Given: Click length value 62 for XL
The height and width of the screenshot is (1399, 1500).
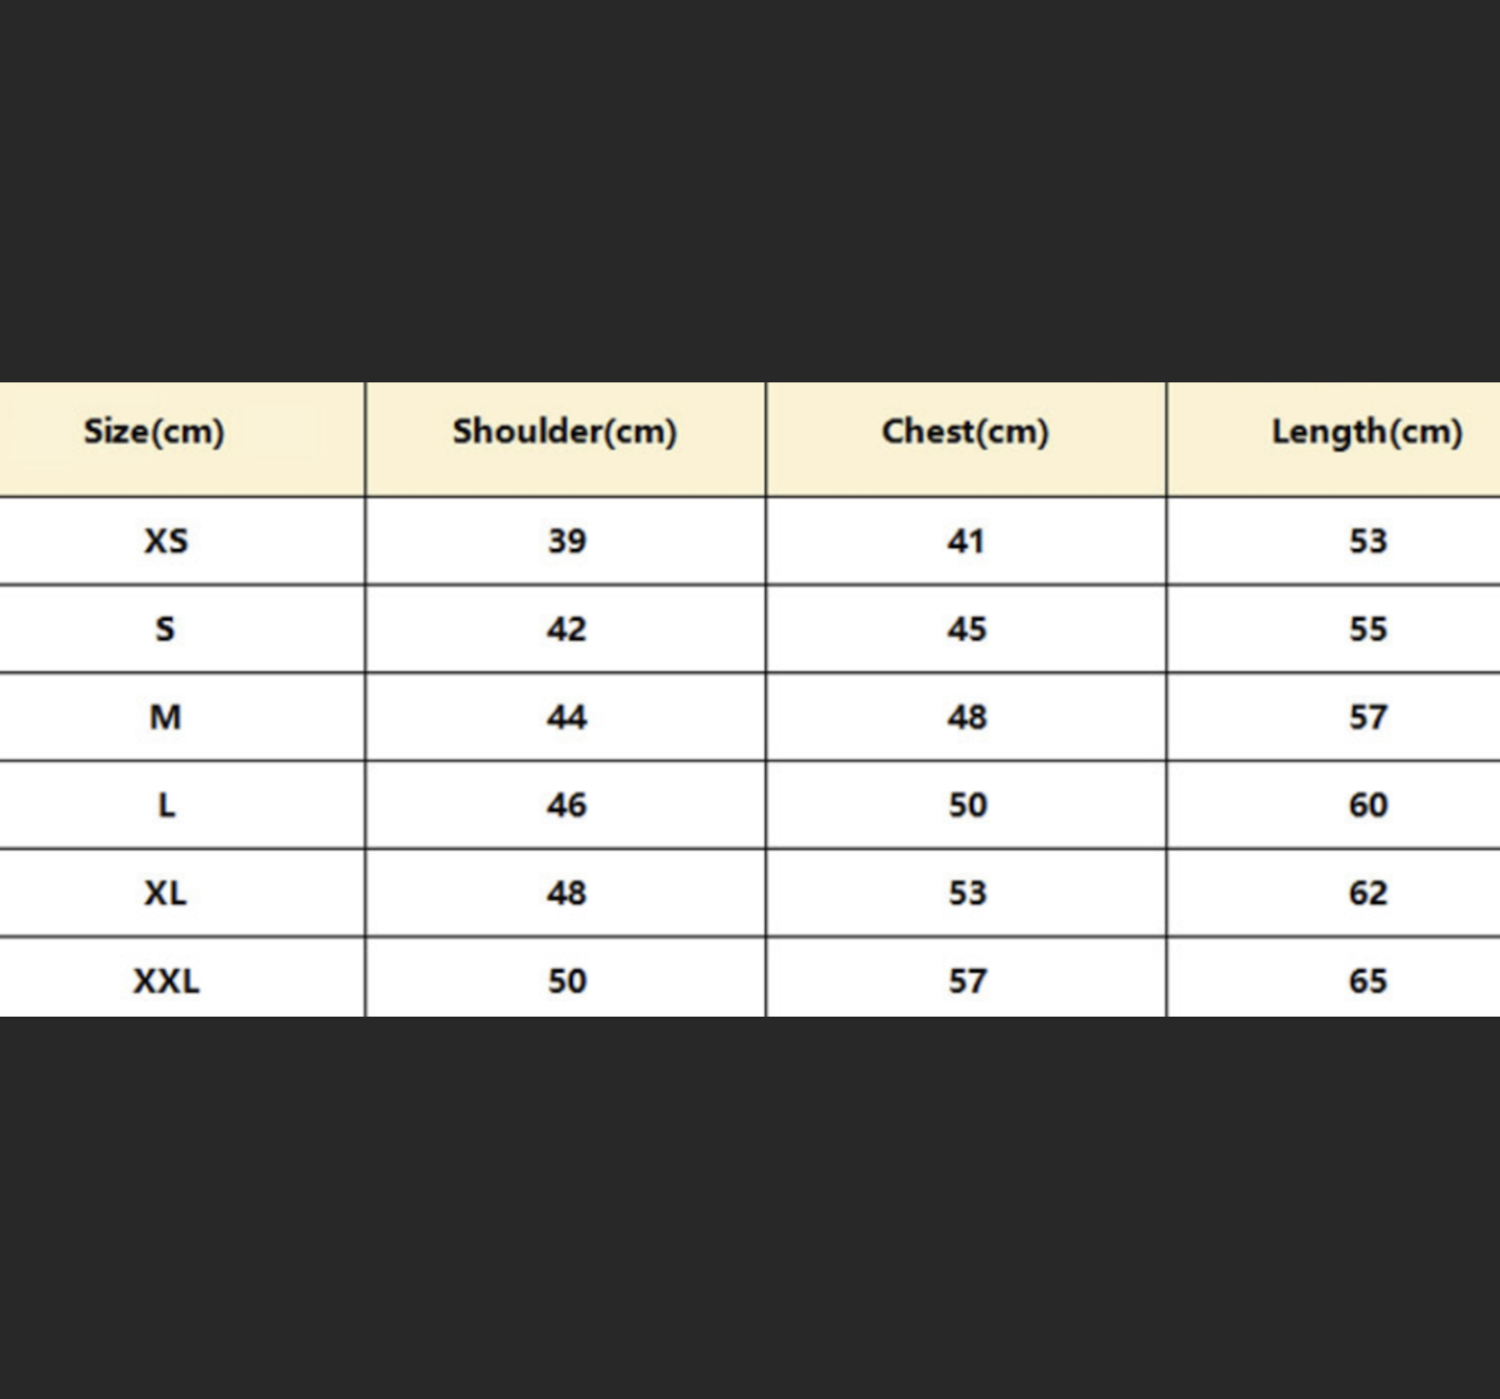Looking at the screenshot, I should (1368, 893).
